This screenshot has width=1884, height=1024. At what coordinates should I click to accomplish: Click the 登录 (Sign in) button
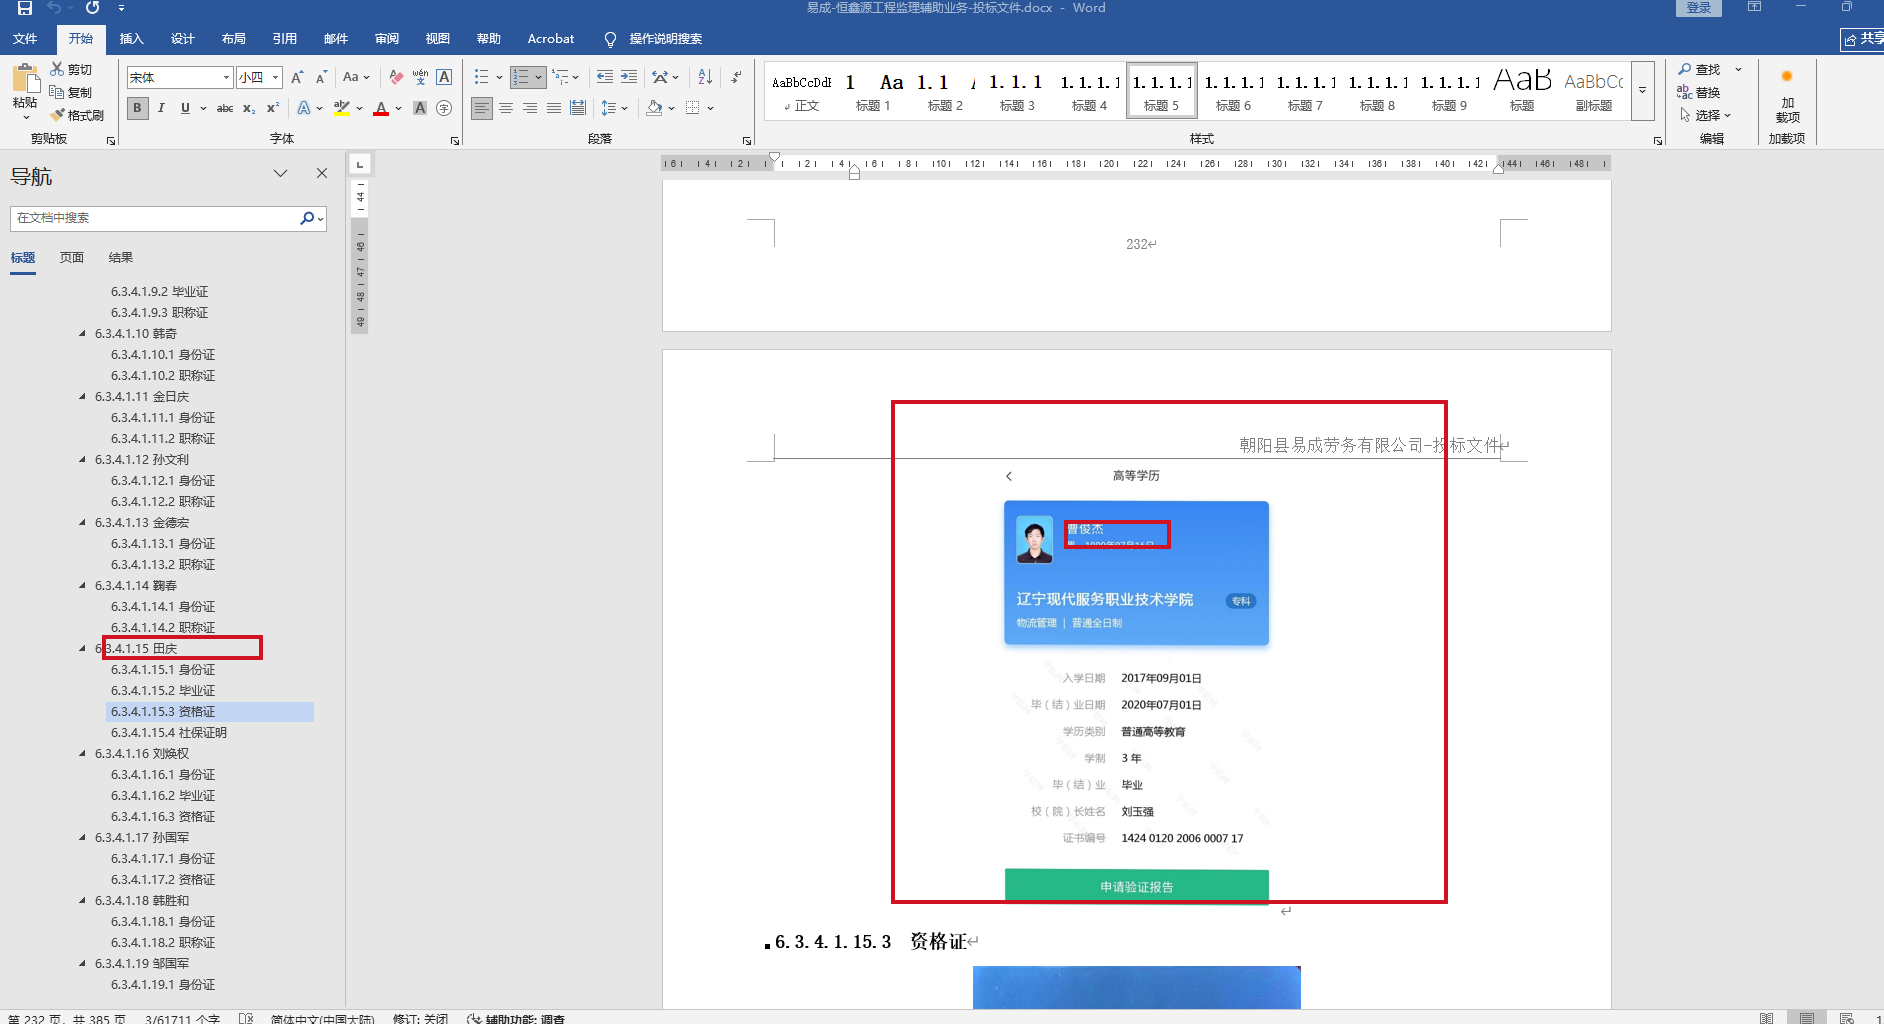tap(1699, 8)
